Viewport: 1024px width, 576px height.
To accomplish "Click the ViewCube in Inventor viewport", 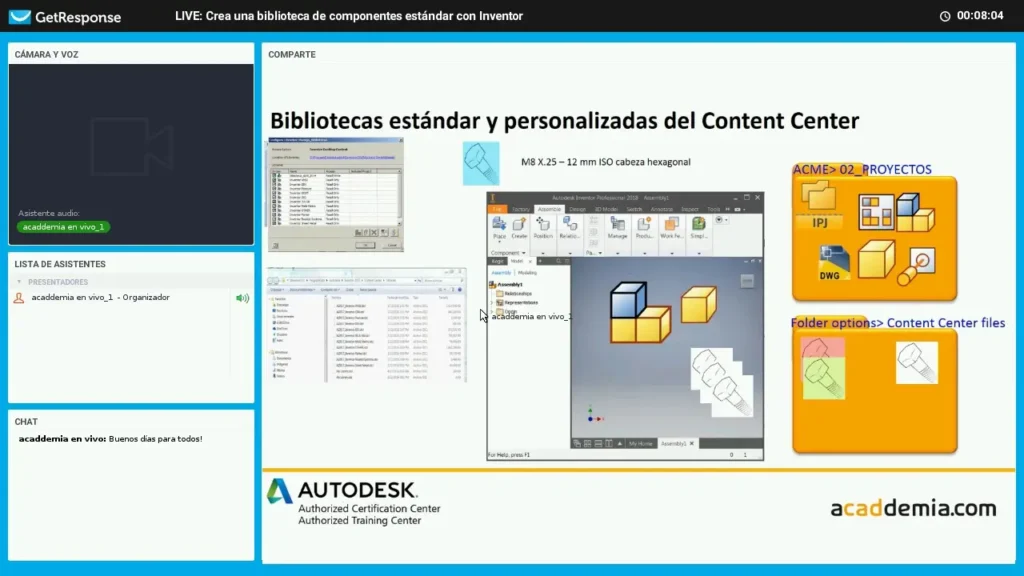I will pyautogui.click(x=746, y=281).
